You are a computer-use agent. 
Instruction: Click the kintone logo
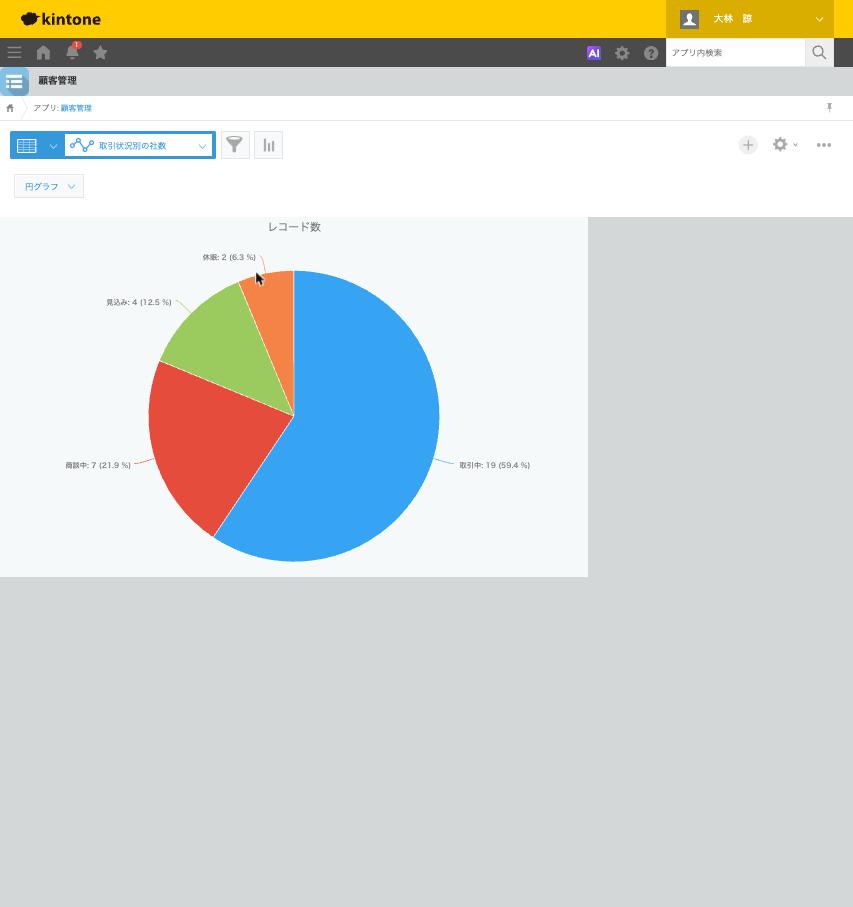(61, 19)
